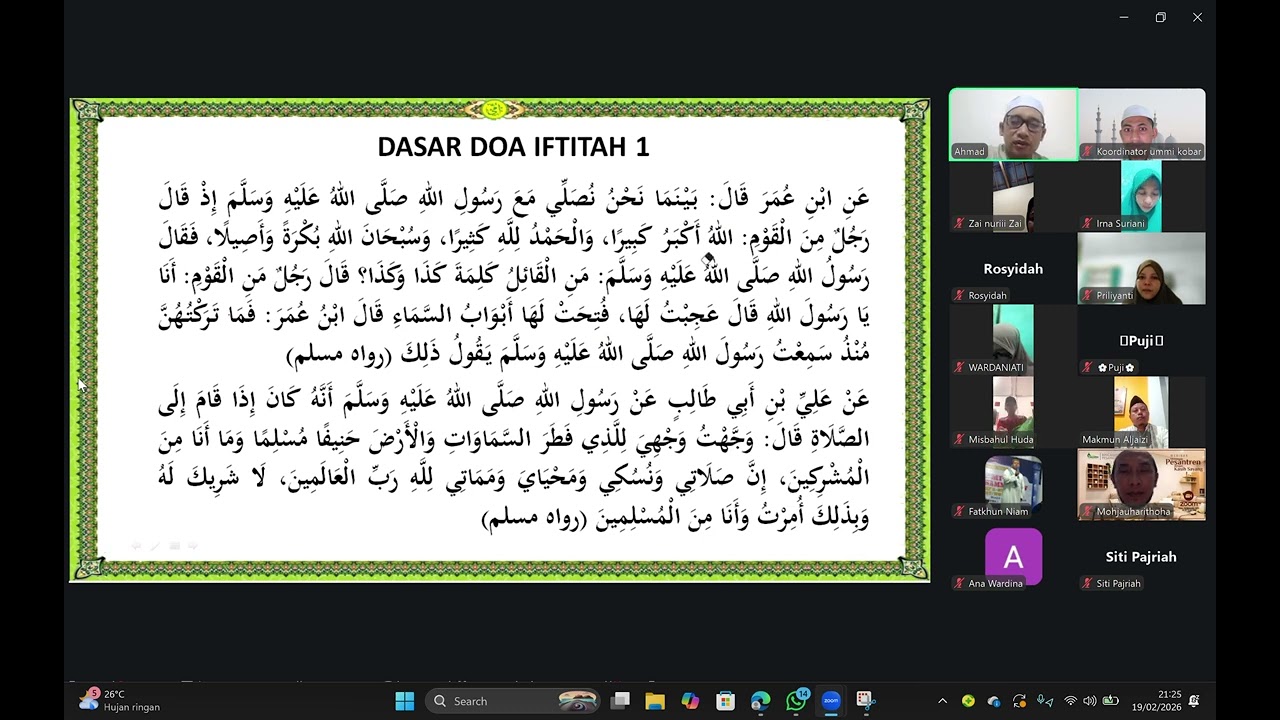Select Ahmad's video tile
Image resolution: width=1280 pixels, height=720 pixels.
(1013, 124)
